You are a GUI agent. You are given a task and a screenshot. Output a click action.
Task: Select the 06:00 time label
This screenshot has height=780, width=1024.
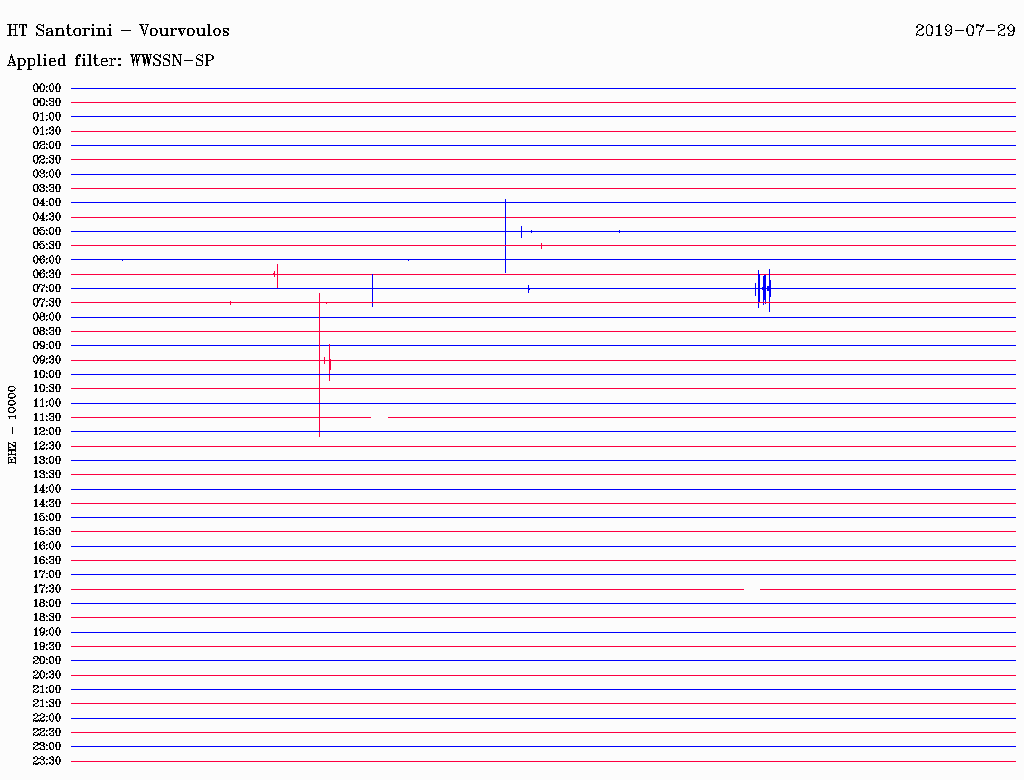[x=47, y=260]
